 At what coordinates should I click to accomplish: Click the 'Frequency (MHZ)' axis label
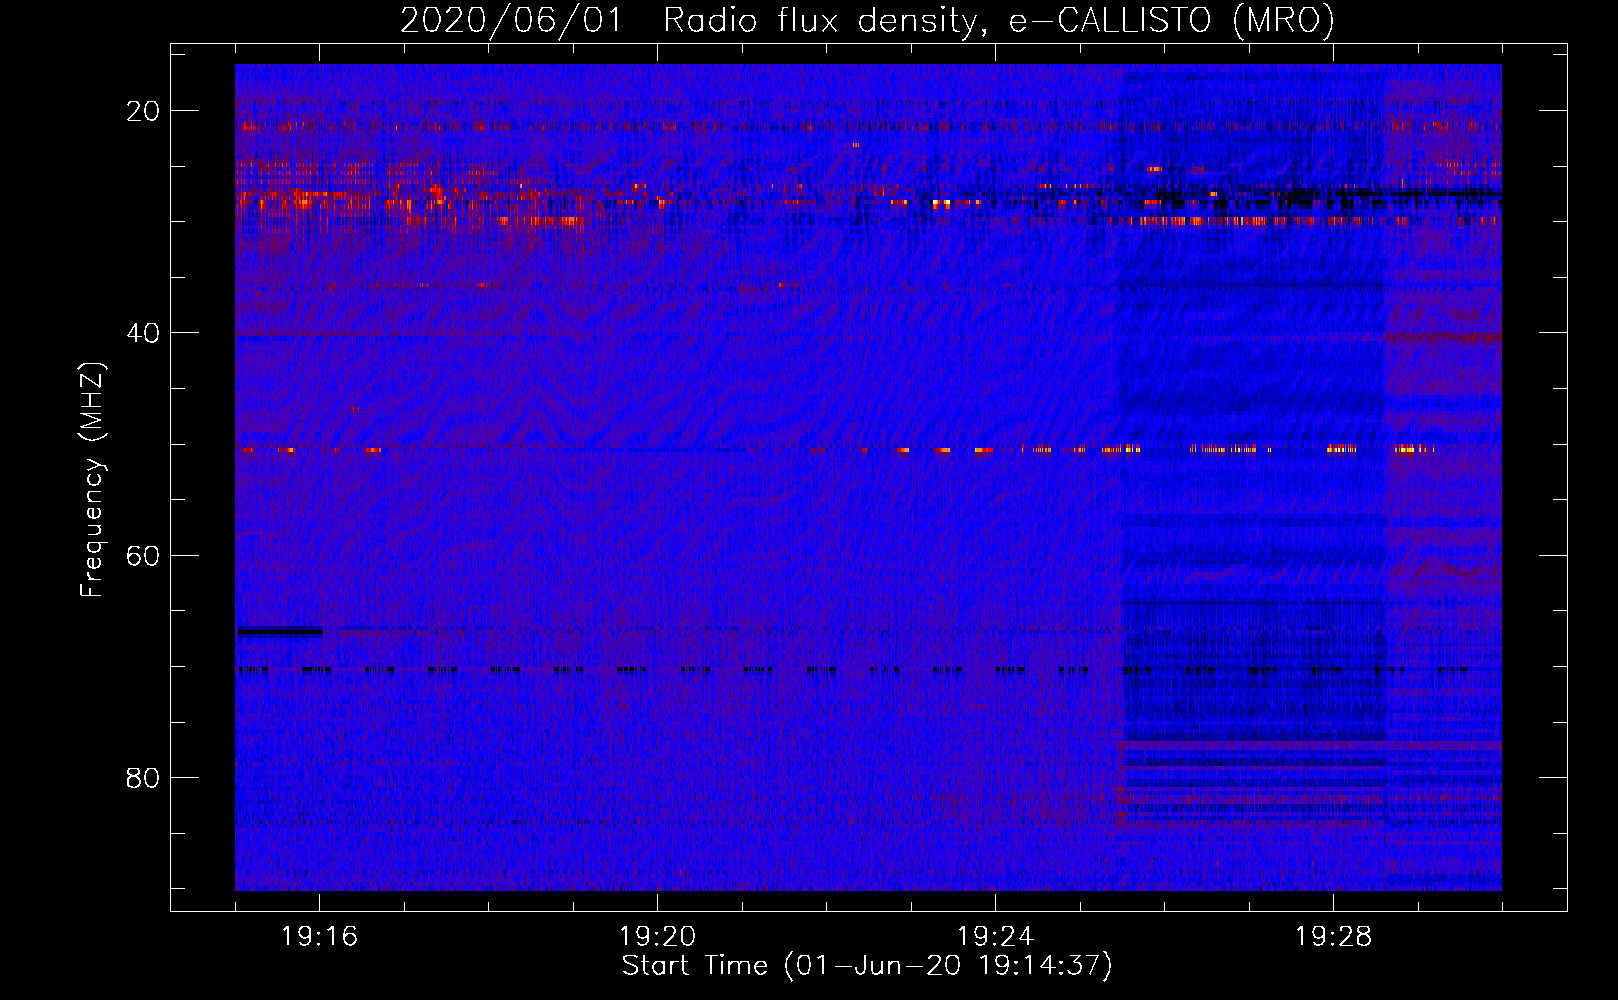91,480
